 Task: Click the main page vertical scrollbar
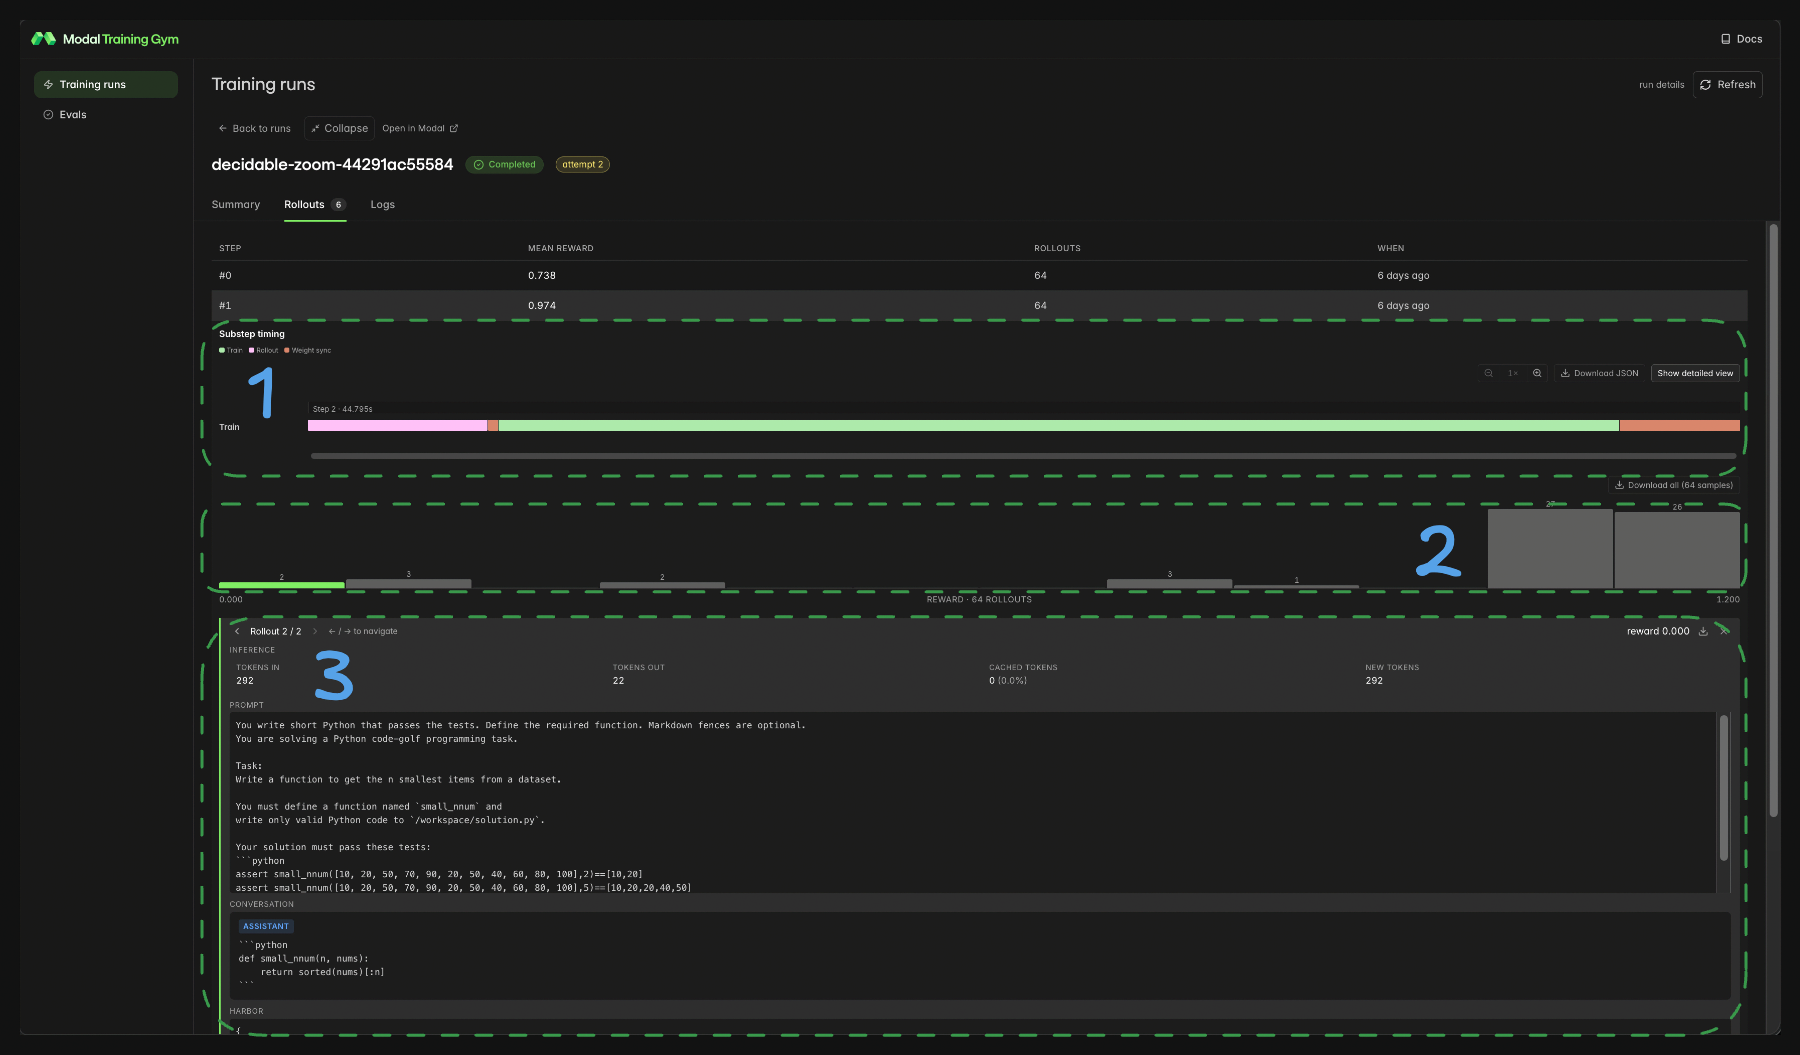point(1773,520)
